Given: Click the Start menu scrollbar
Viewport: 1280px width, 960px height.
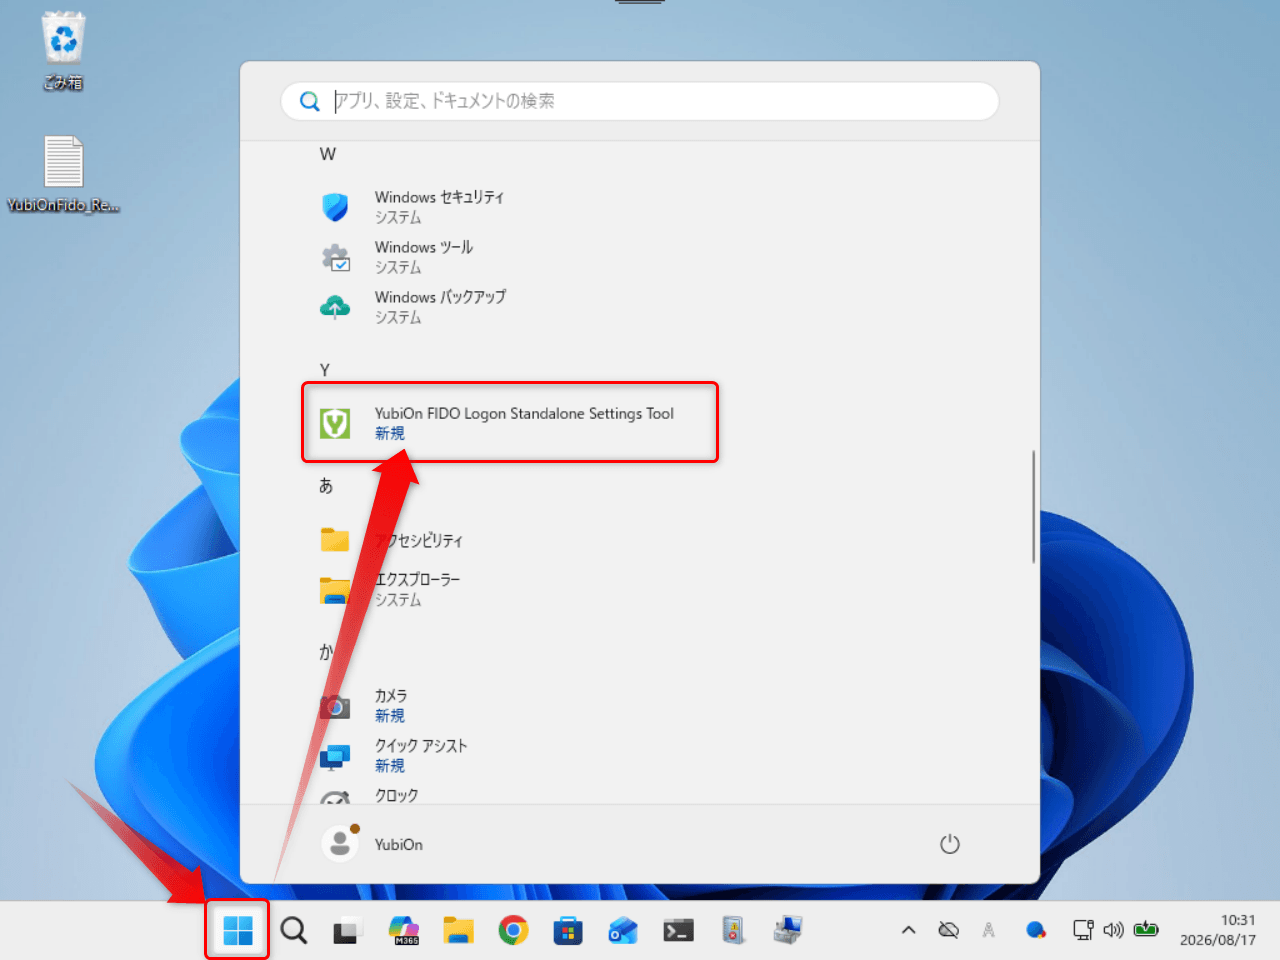Looking at the screenshot, I should 1033,506.
